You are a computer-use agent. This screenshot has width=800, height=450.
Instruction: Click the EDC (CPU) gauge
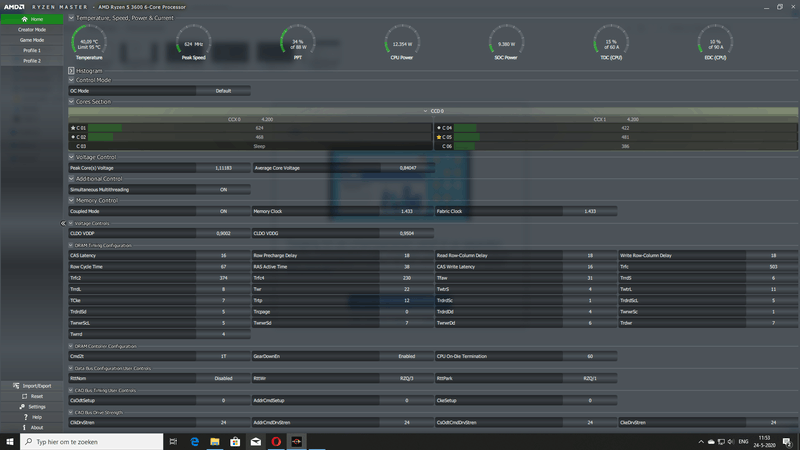715,42
